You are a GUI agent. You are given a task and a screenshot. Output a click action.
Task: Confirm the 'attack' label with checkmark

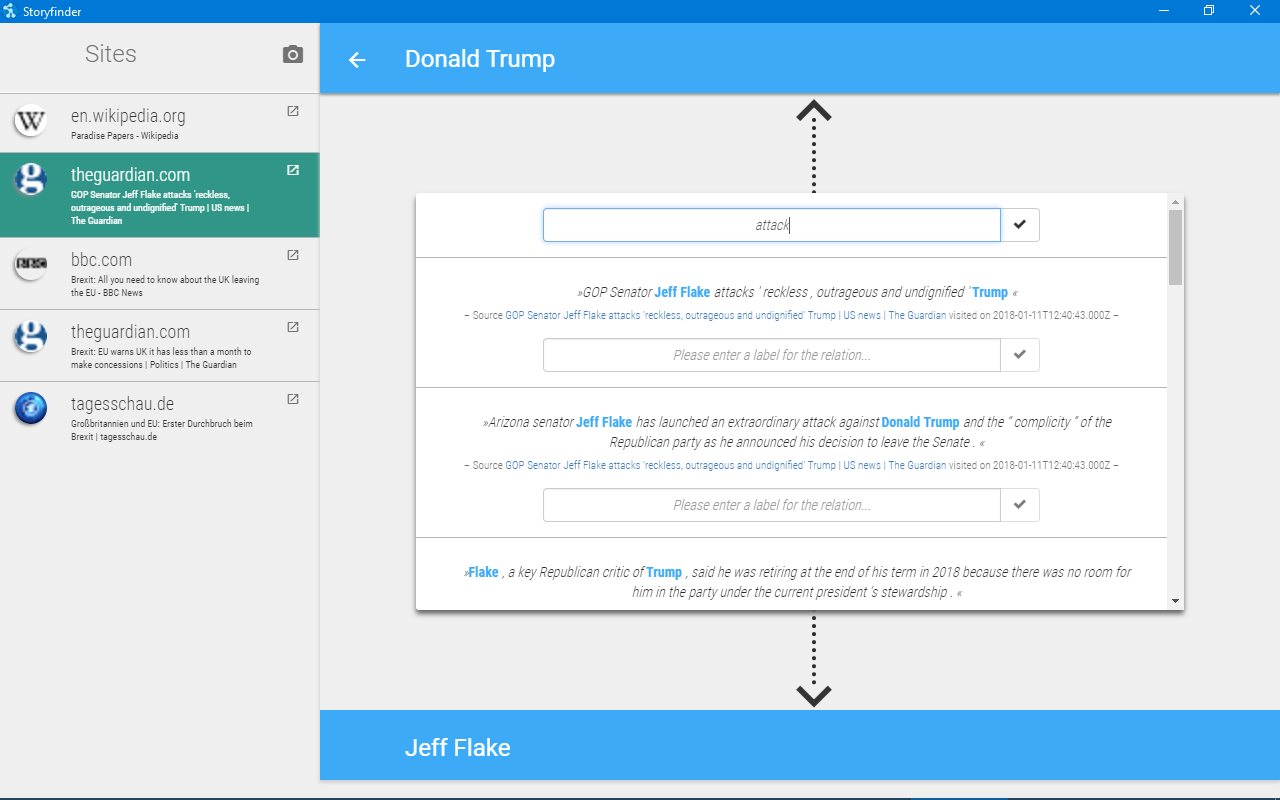[x=1020, y=225]
